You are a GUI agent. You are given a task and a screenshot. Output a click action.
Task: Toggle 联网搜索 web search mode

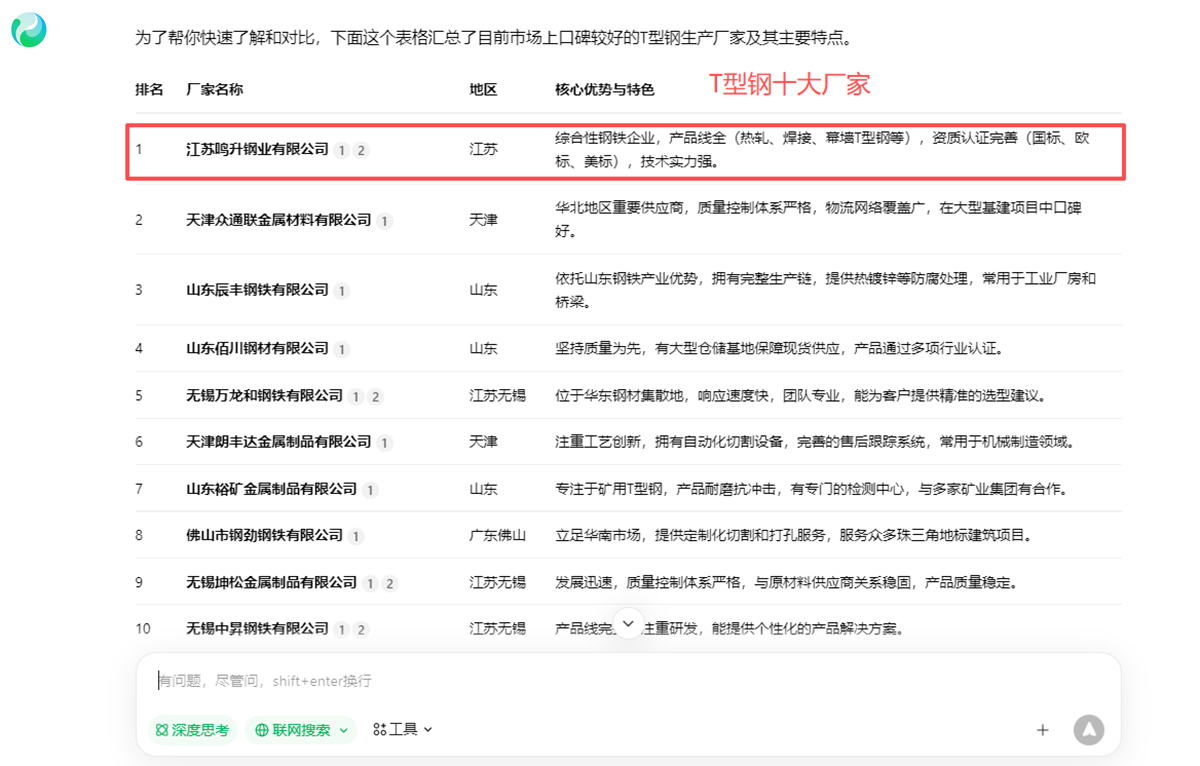(x=292, y=730)
